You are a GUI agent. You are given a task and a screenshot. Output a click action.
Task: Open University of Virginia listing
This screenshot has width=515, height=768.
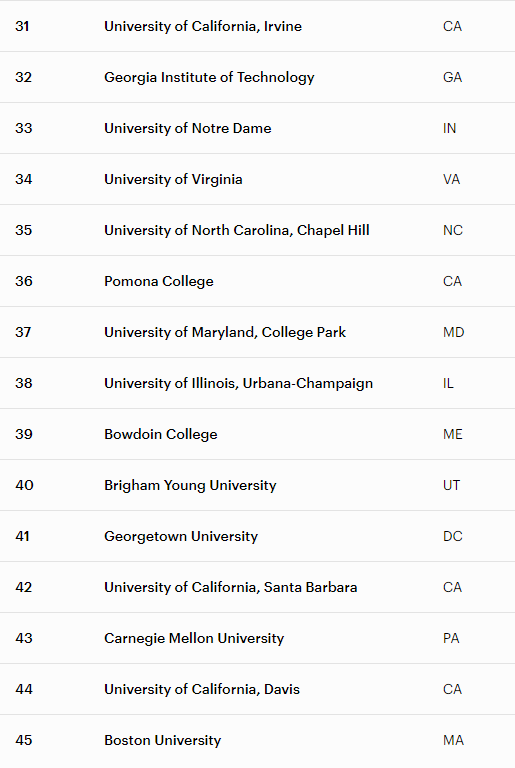coord(173,179)
